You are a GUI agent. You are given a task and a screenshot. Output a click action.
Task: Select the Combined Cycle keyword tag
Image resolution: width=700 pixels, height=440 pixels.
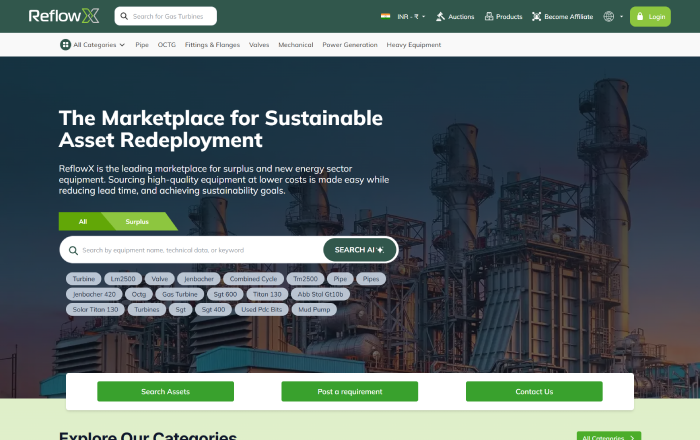click(x=252, y=279)
